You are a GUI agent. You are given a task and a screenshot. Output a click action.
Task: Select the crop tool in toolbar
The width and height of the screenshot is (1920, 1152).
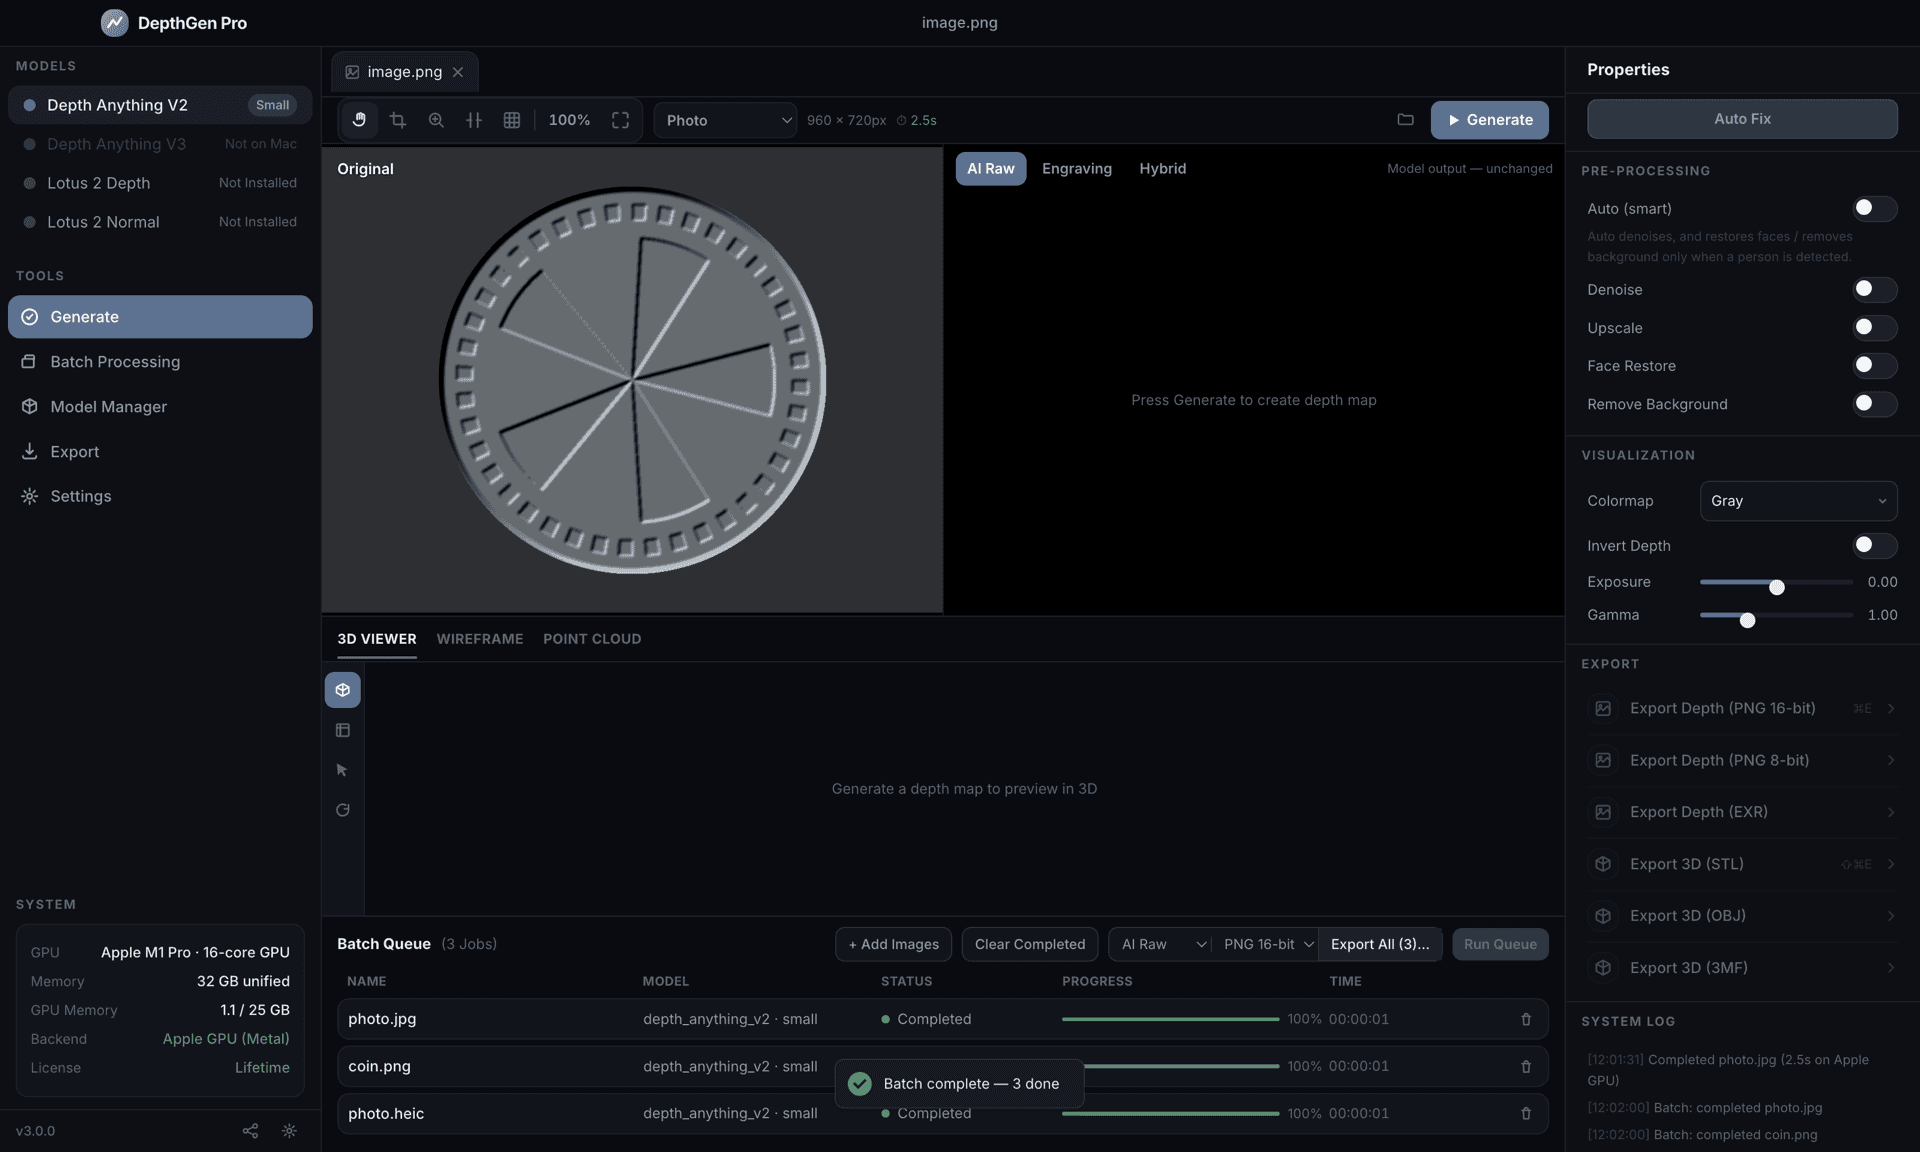pyautogui.click(x=397, y=120)
